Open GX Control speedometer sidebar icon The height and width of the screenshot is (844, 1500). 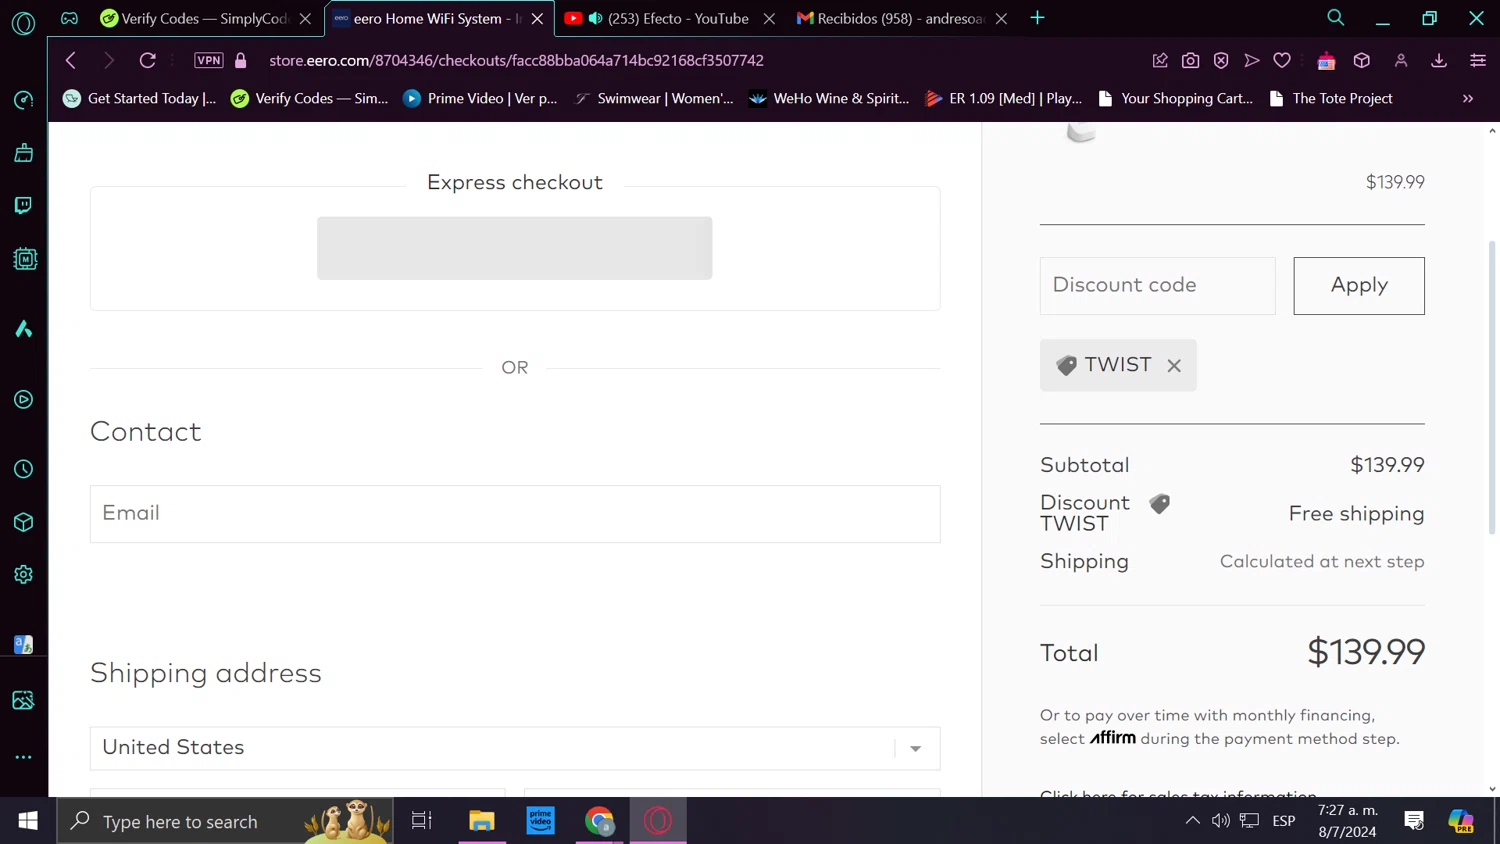(23, 100)
